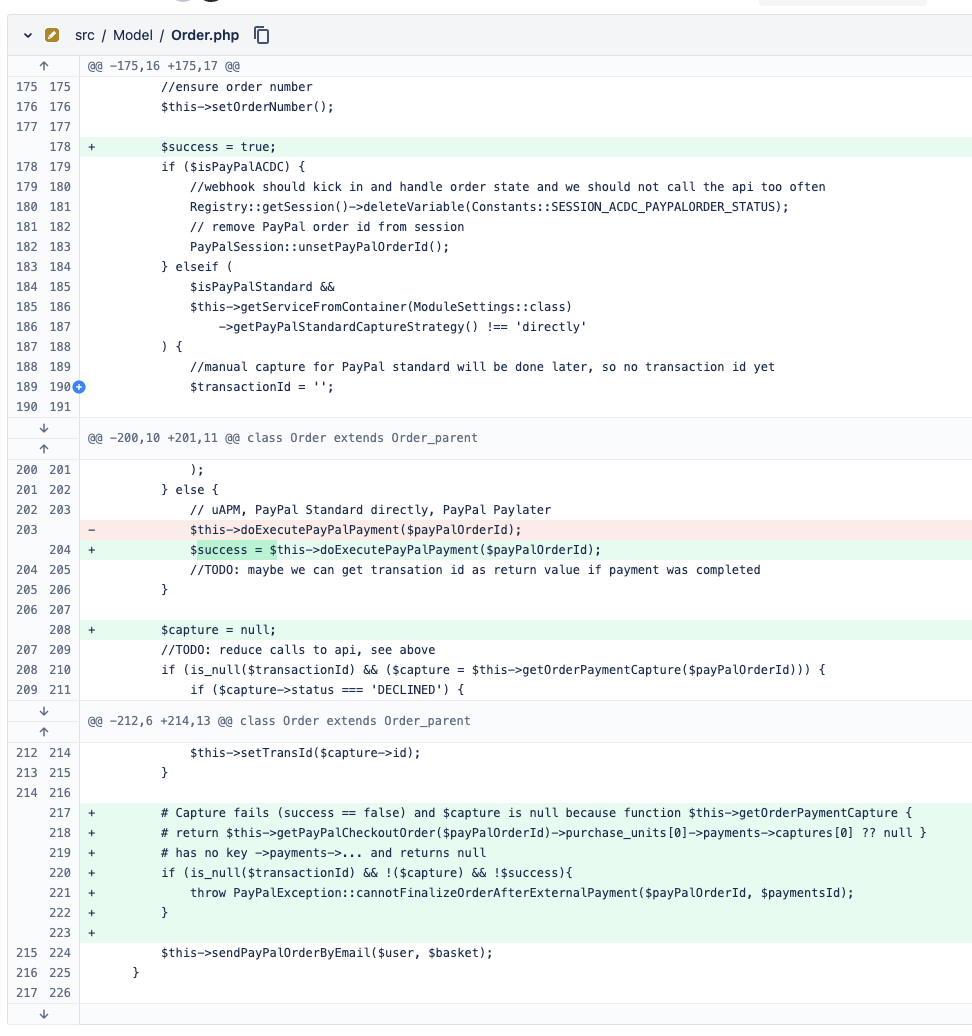Open the Model folder breadcrumb
The image size is (972, 1036).
pos(132,35)
